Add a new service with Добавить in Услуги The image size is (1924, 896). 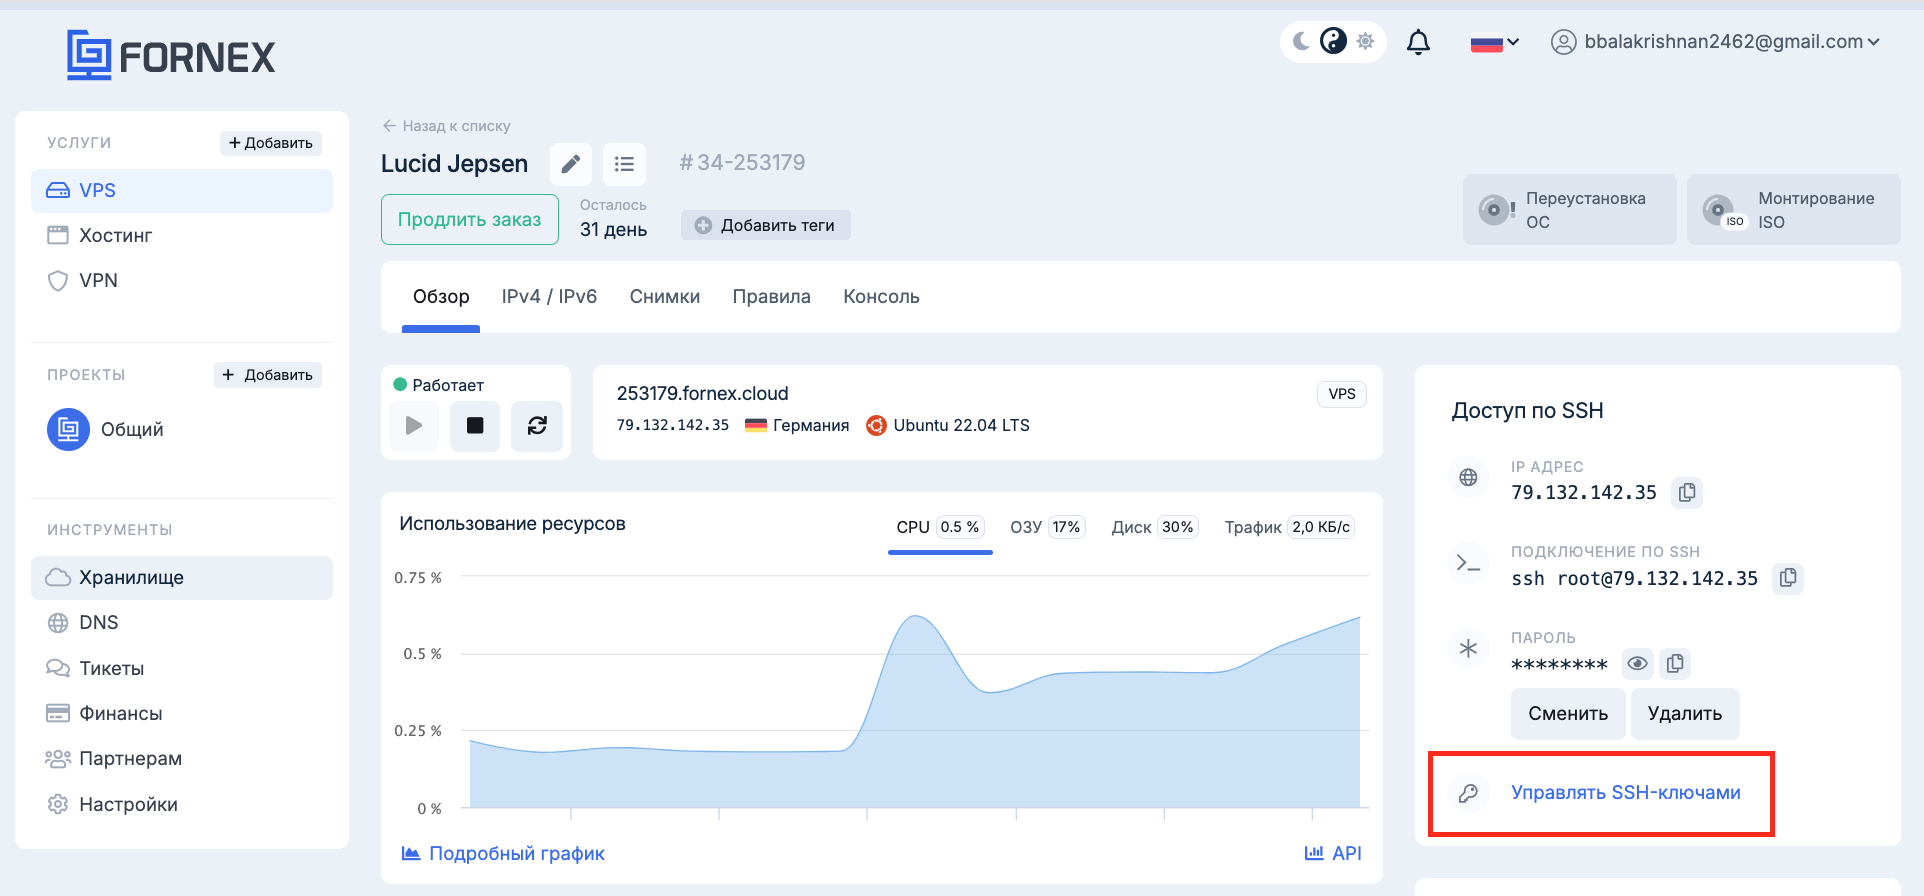tap(271, 143)
